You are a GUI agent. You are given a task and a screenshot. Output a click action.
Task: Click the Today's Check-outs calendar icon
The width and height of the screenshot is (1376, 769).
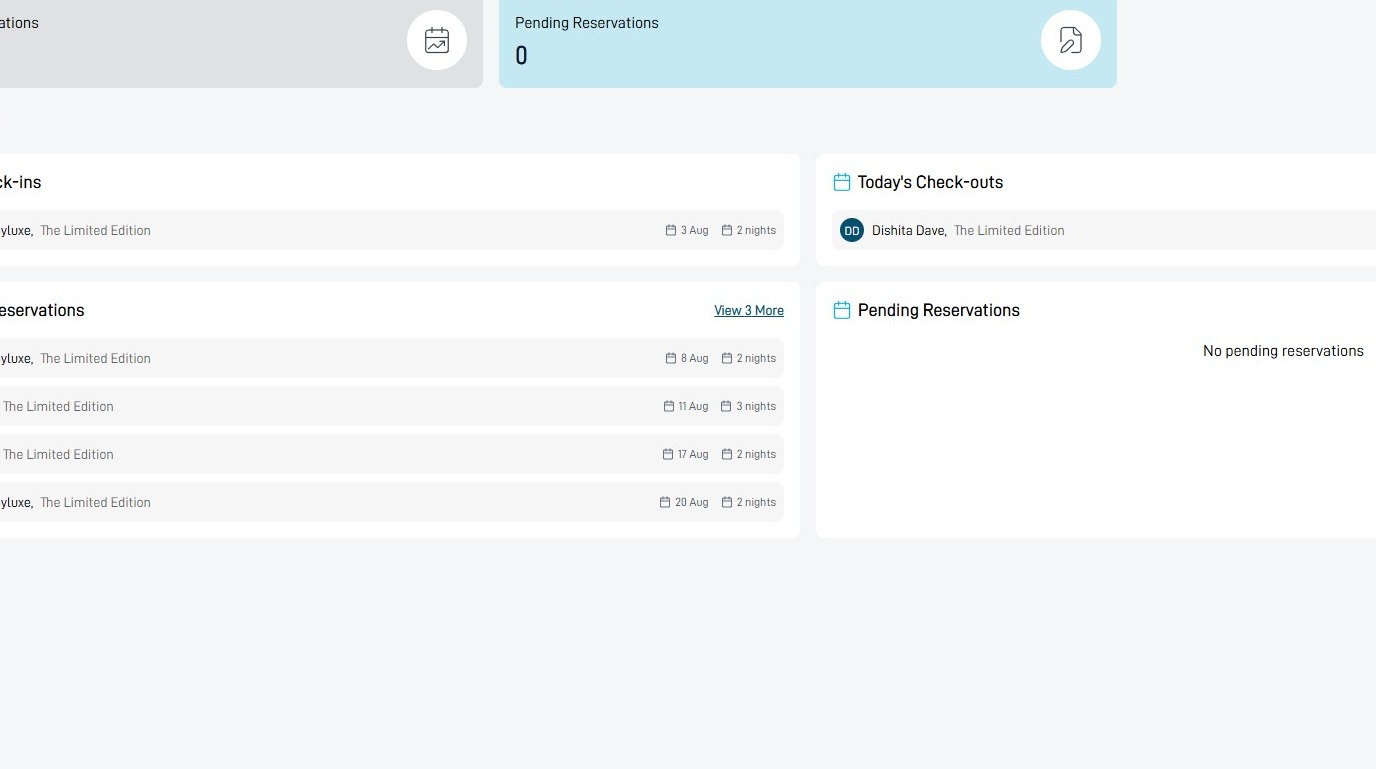[x=842, y=182]
